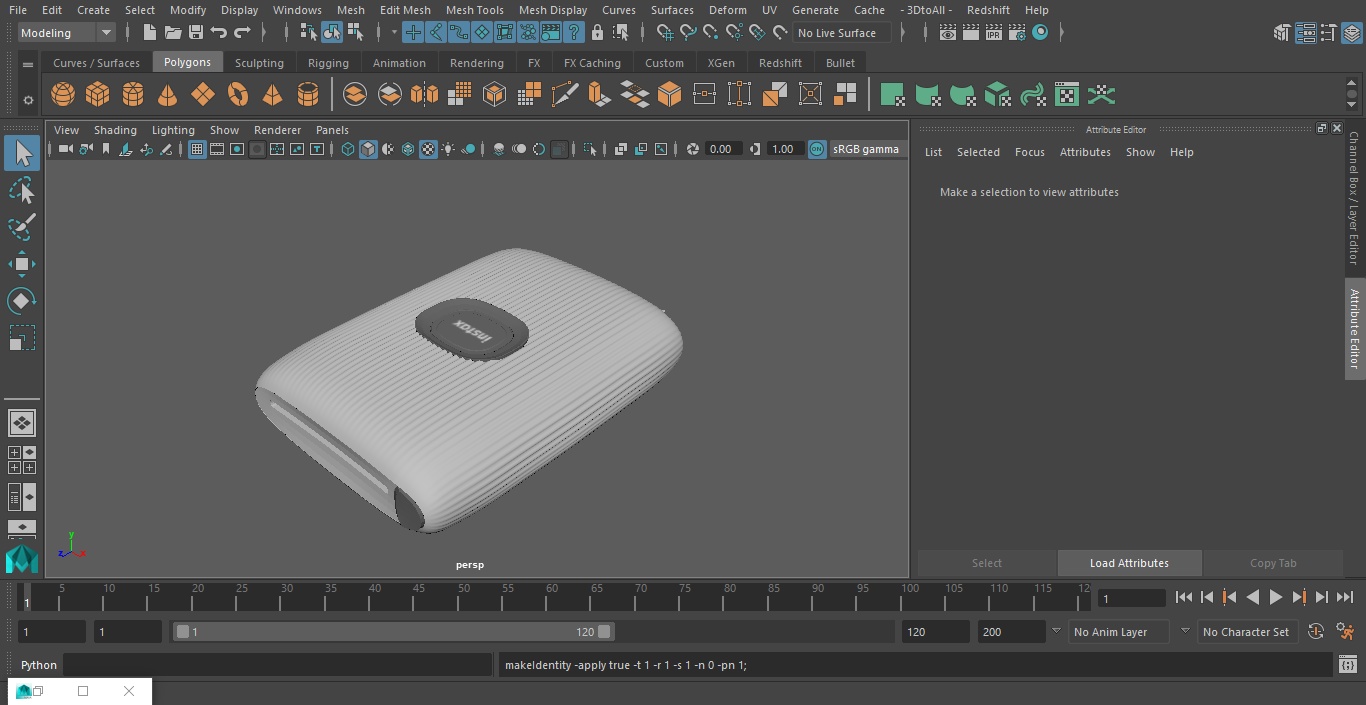The image size is (1366, 705).
Task: Undo the last action
Action: (219, 33)
